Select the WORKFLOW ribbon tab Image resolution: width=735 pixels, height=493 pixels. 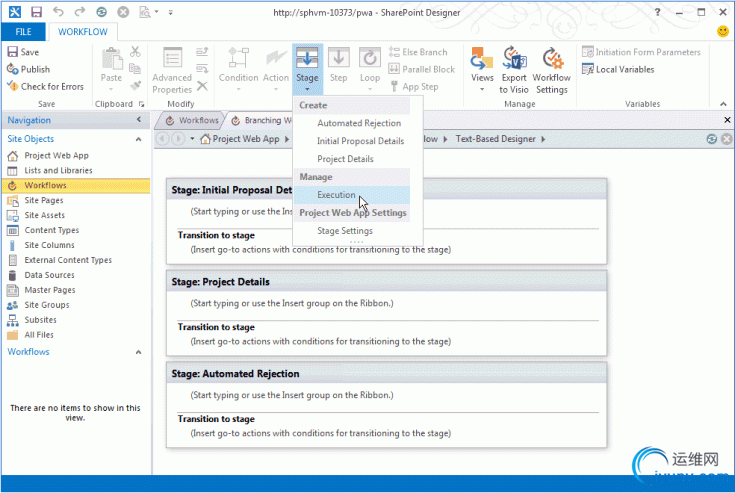[82, 32]
